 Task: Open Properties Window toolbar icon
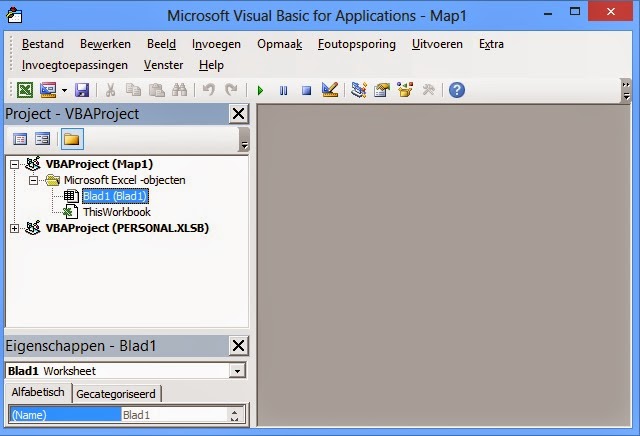[382, 90]
